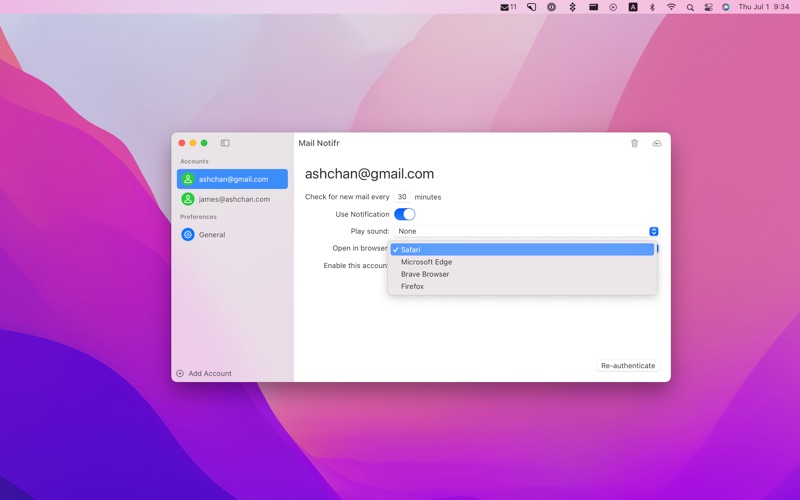Click the Re-authenticate button
Image resolution: width=800 pixels, height=500 pixels.
[x=628, y=366]
